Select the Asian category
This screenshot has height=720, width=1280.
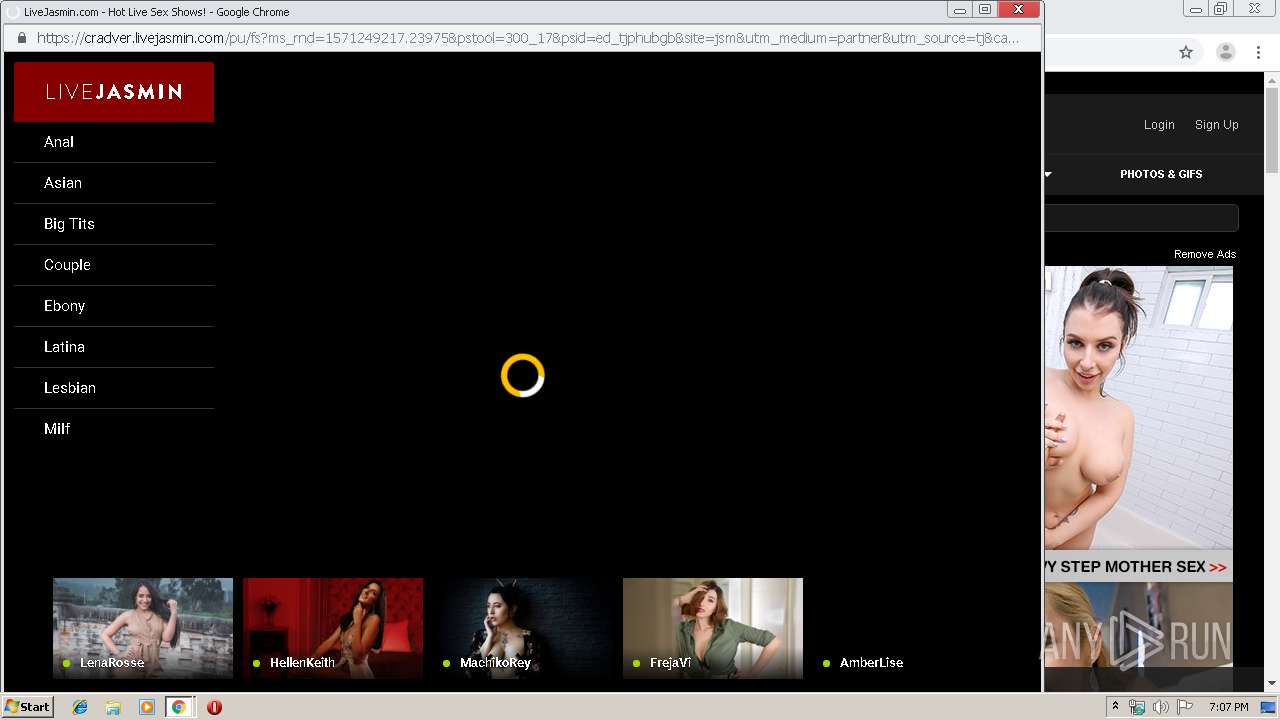point(114,183)
